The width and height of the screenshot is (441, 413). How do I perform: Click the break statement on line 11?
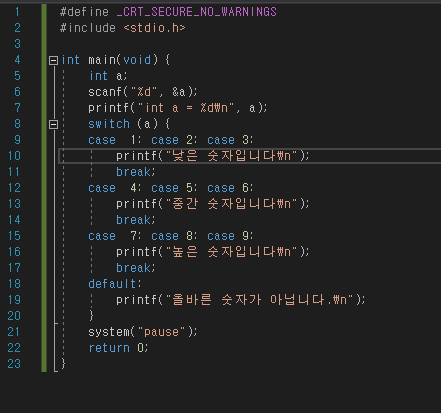coord(136,172)
